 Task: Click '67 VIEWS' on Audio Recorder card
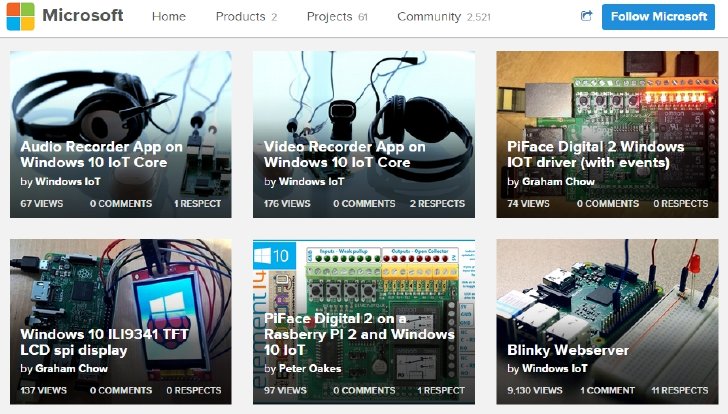42,203
